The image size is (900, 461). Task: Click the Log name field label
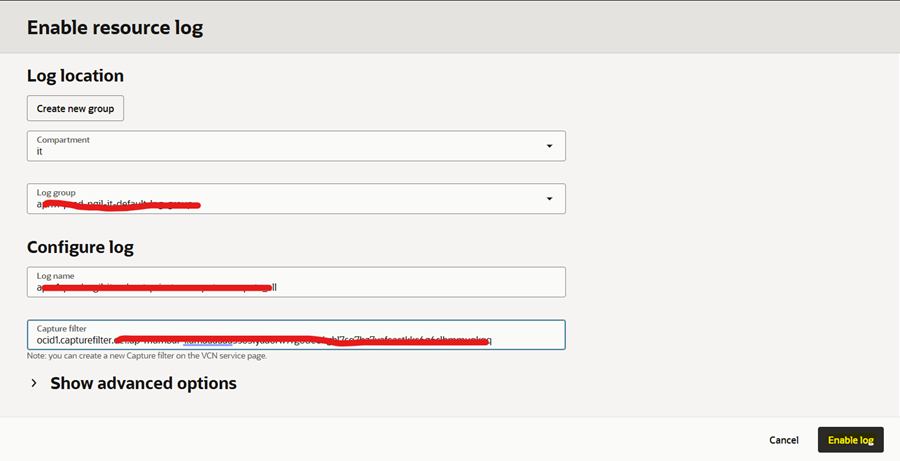click(55, 275)
